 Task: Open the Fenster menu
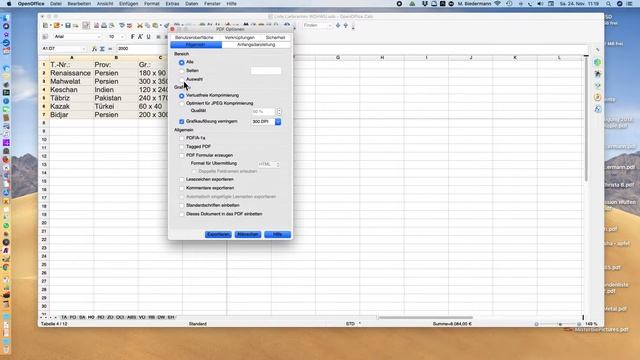click(212, 4)
